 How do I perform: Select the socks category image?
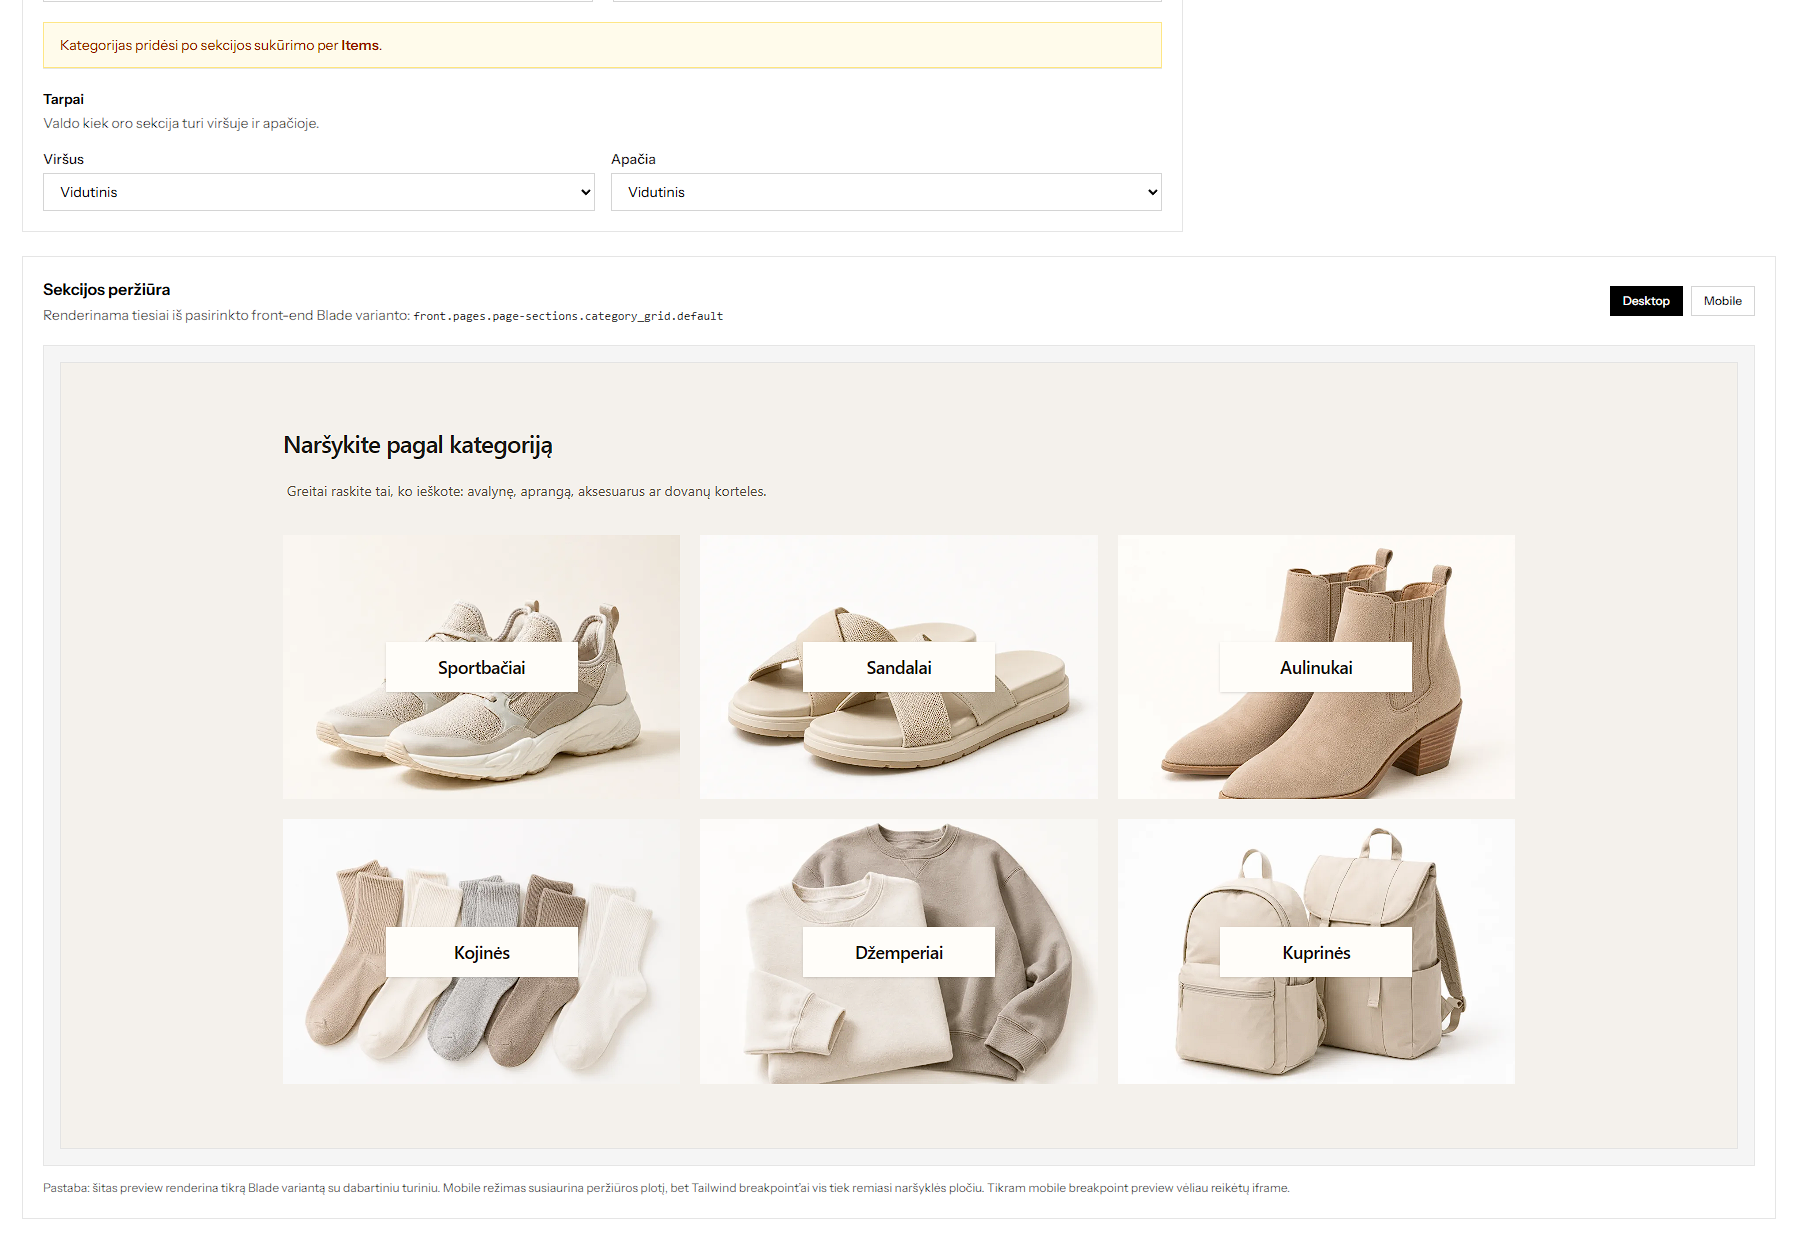(x=481, y=1030)
